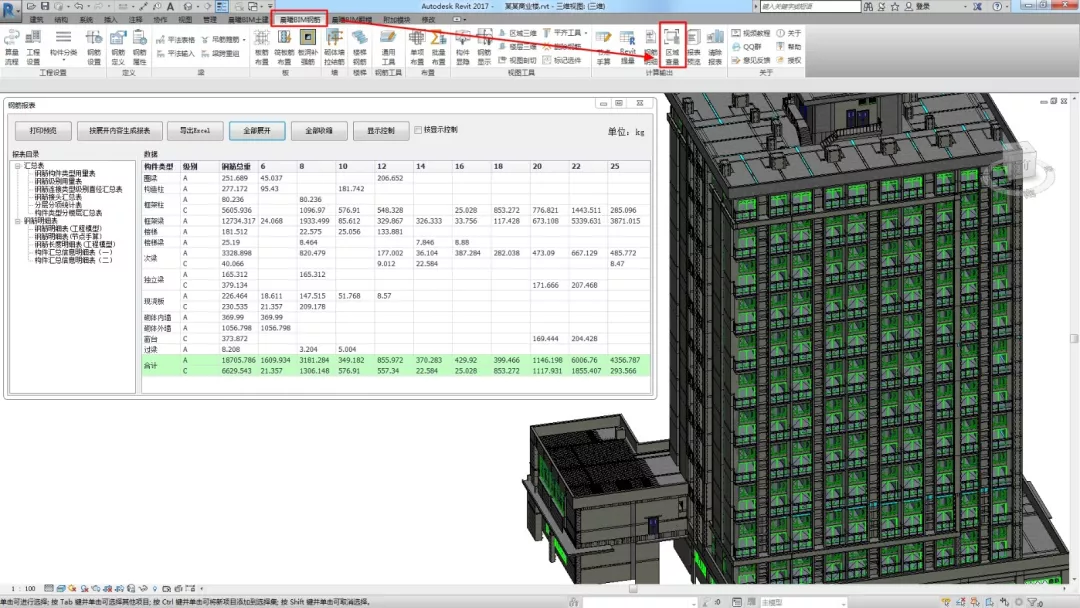Viewport: 1080px width, 608px height.
Task: Click the 板筋布置 slab rebar icon
Action: 262,46
